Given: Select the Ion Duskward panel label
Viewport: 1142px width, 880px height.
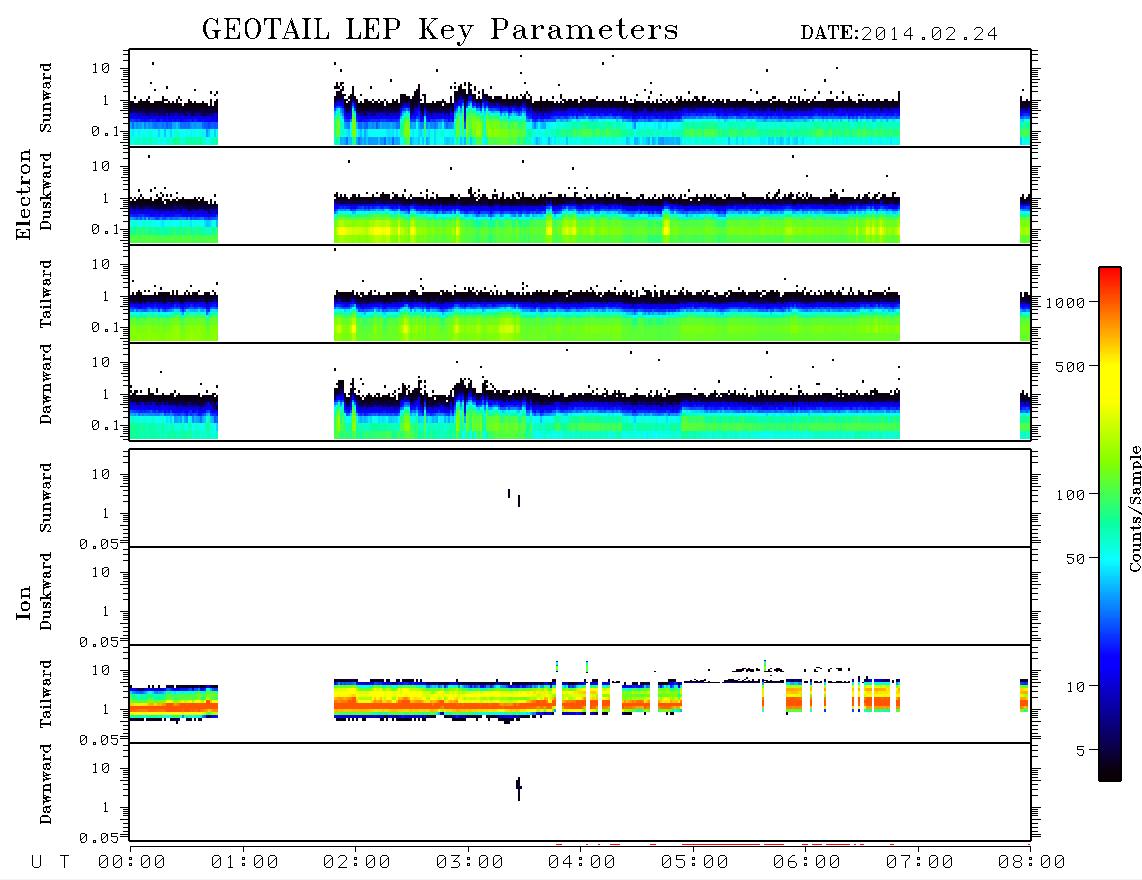Looking at the screenshot, I should tap(45, 591).
